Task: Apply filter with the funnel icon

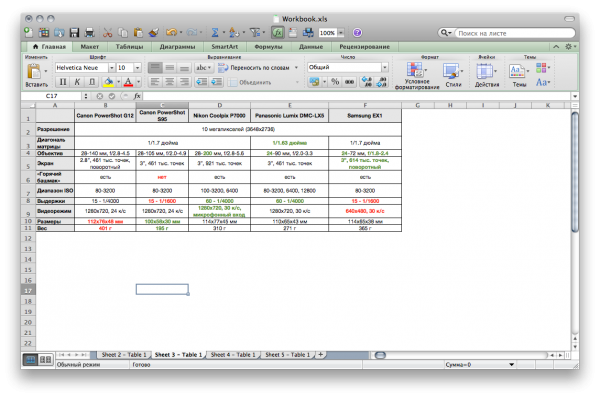Action: (x=255, y=33)
